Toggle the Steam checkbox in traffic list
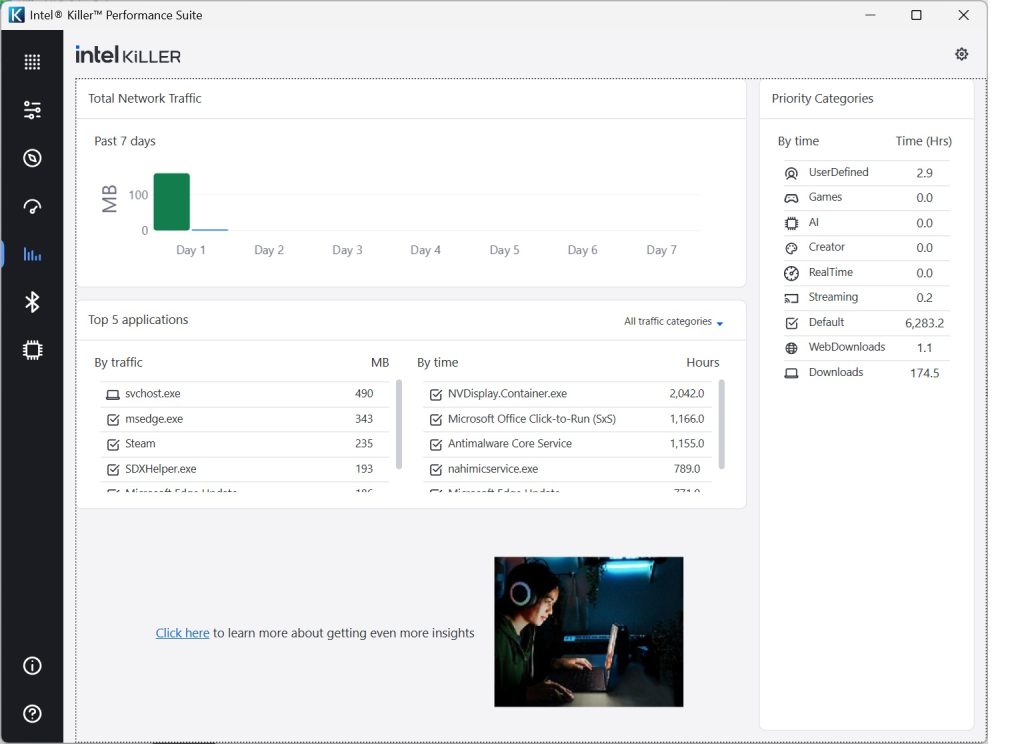Viewport: 1024px width, 744px height. coord(113,444)
